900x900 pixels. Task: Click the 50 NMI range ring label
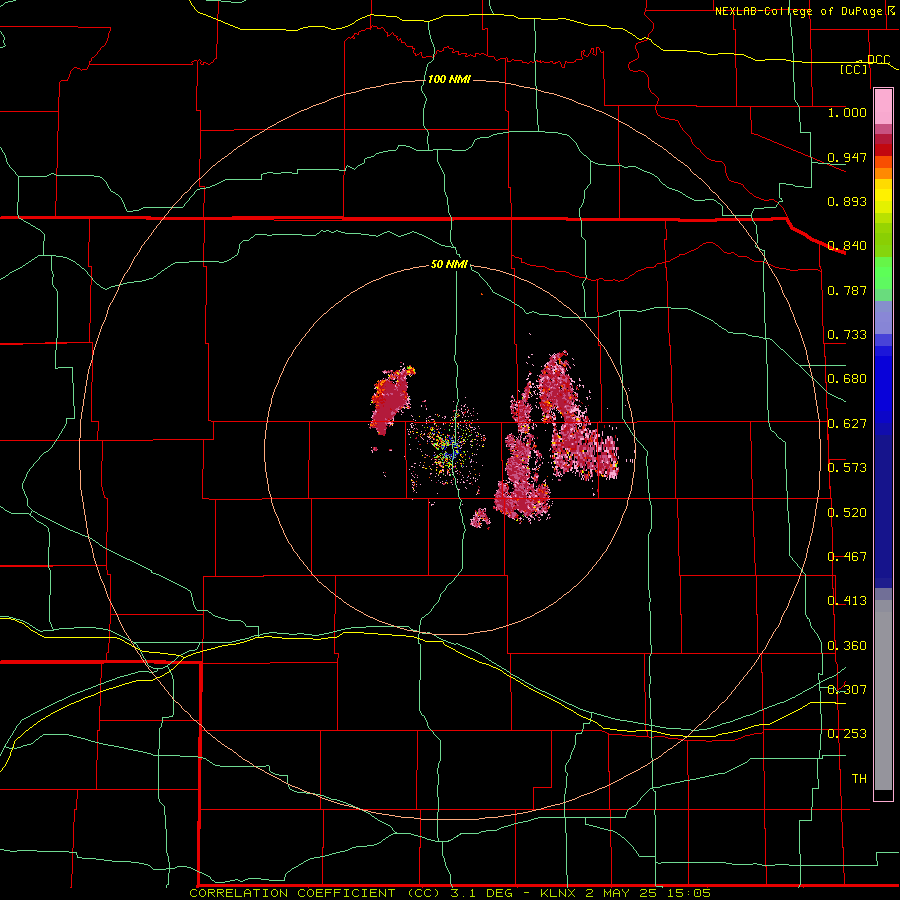[x=449, y=264]
